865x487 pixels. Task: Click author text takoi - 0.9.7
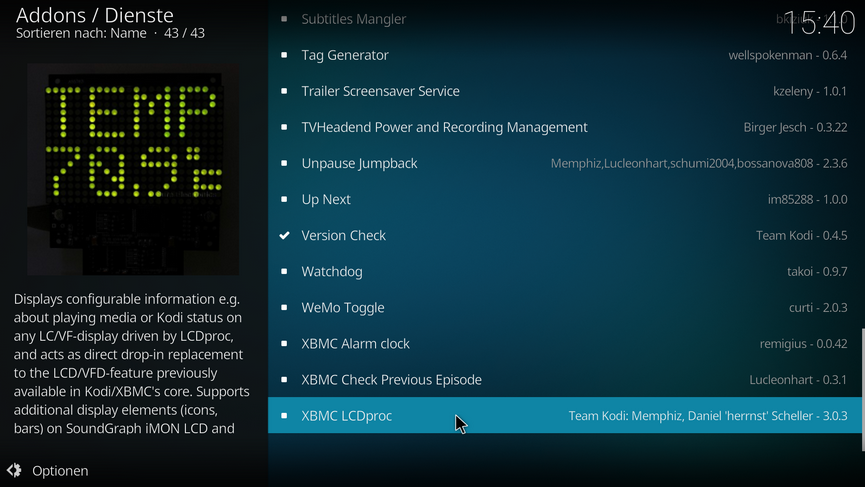[x=817, y=271]
